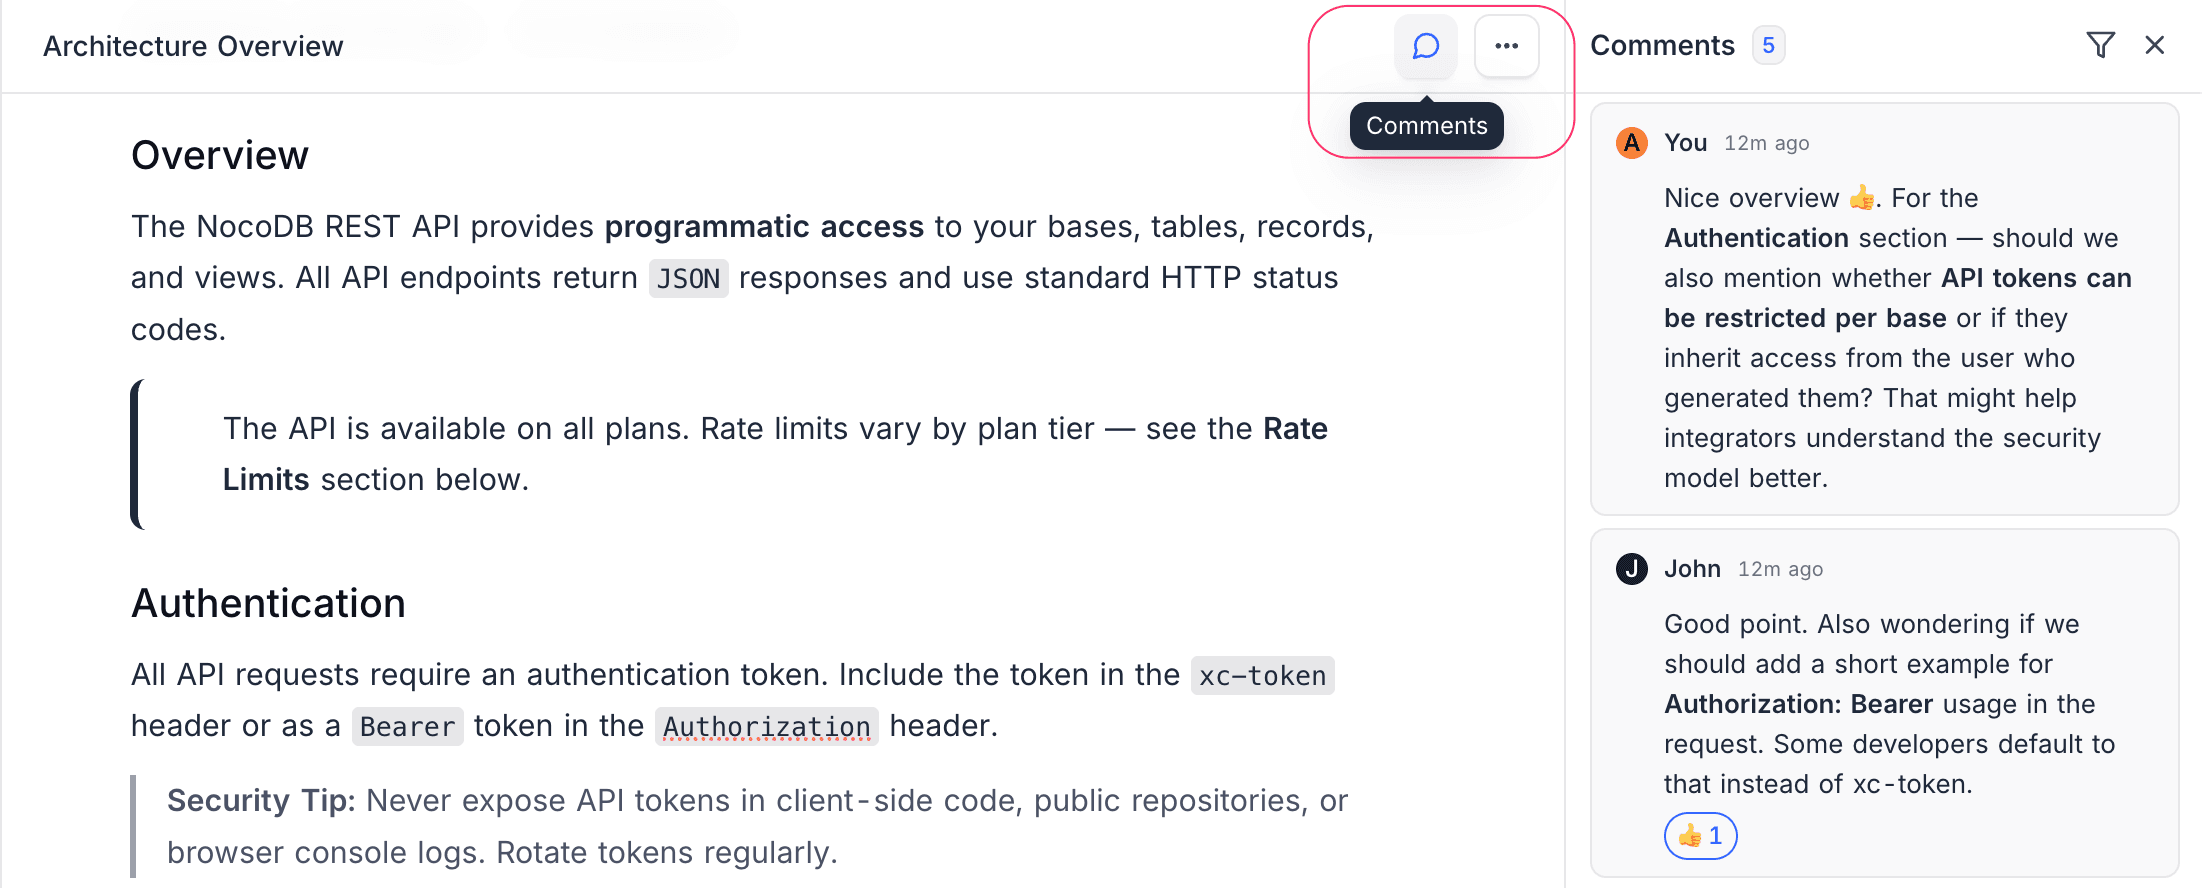Select the Comments tooltip label
The width and height of the screenshot is (2202, 888).
(1426, 125)
